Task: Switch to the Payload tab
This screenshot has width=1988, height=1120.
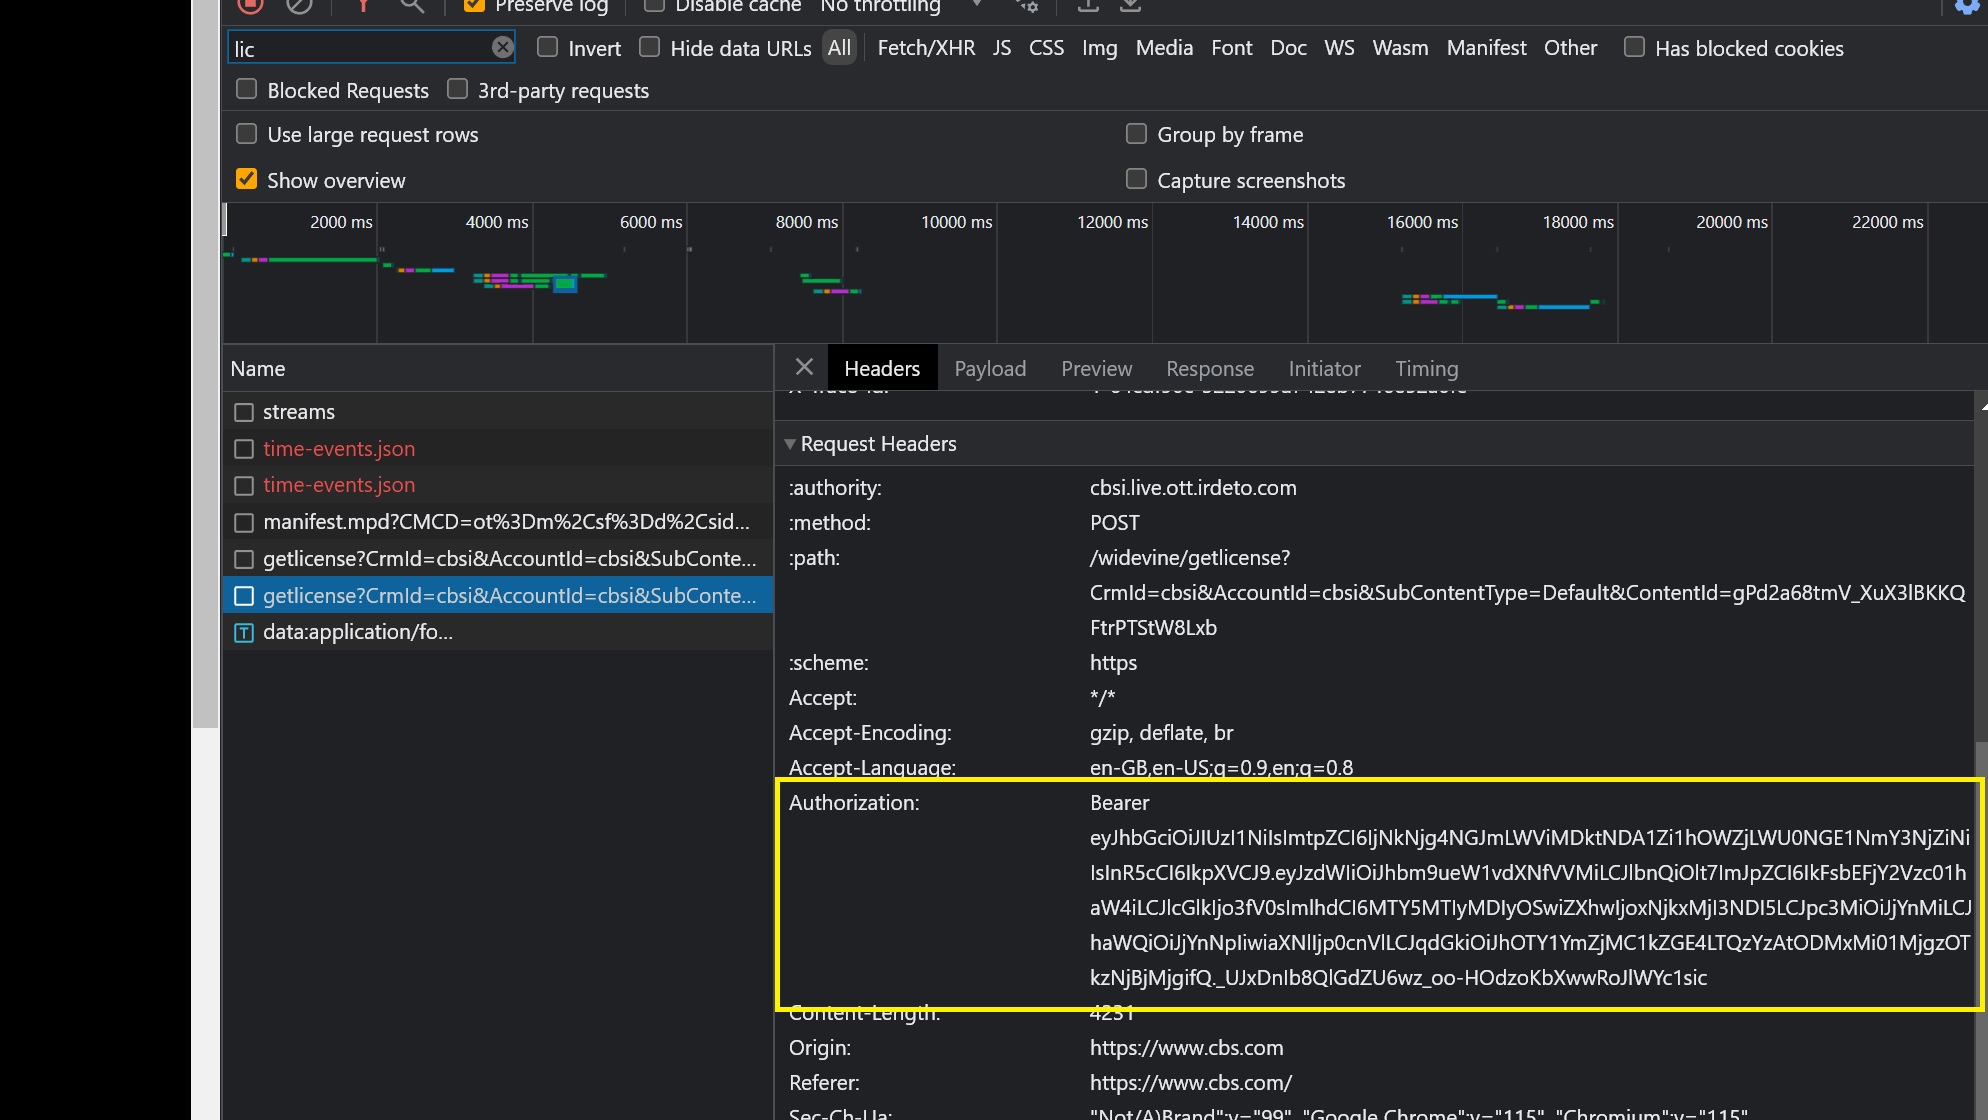Action: [x=989, y=368]
